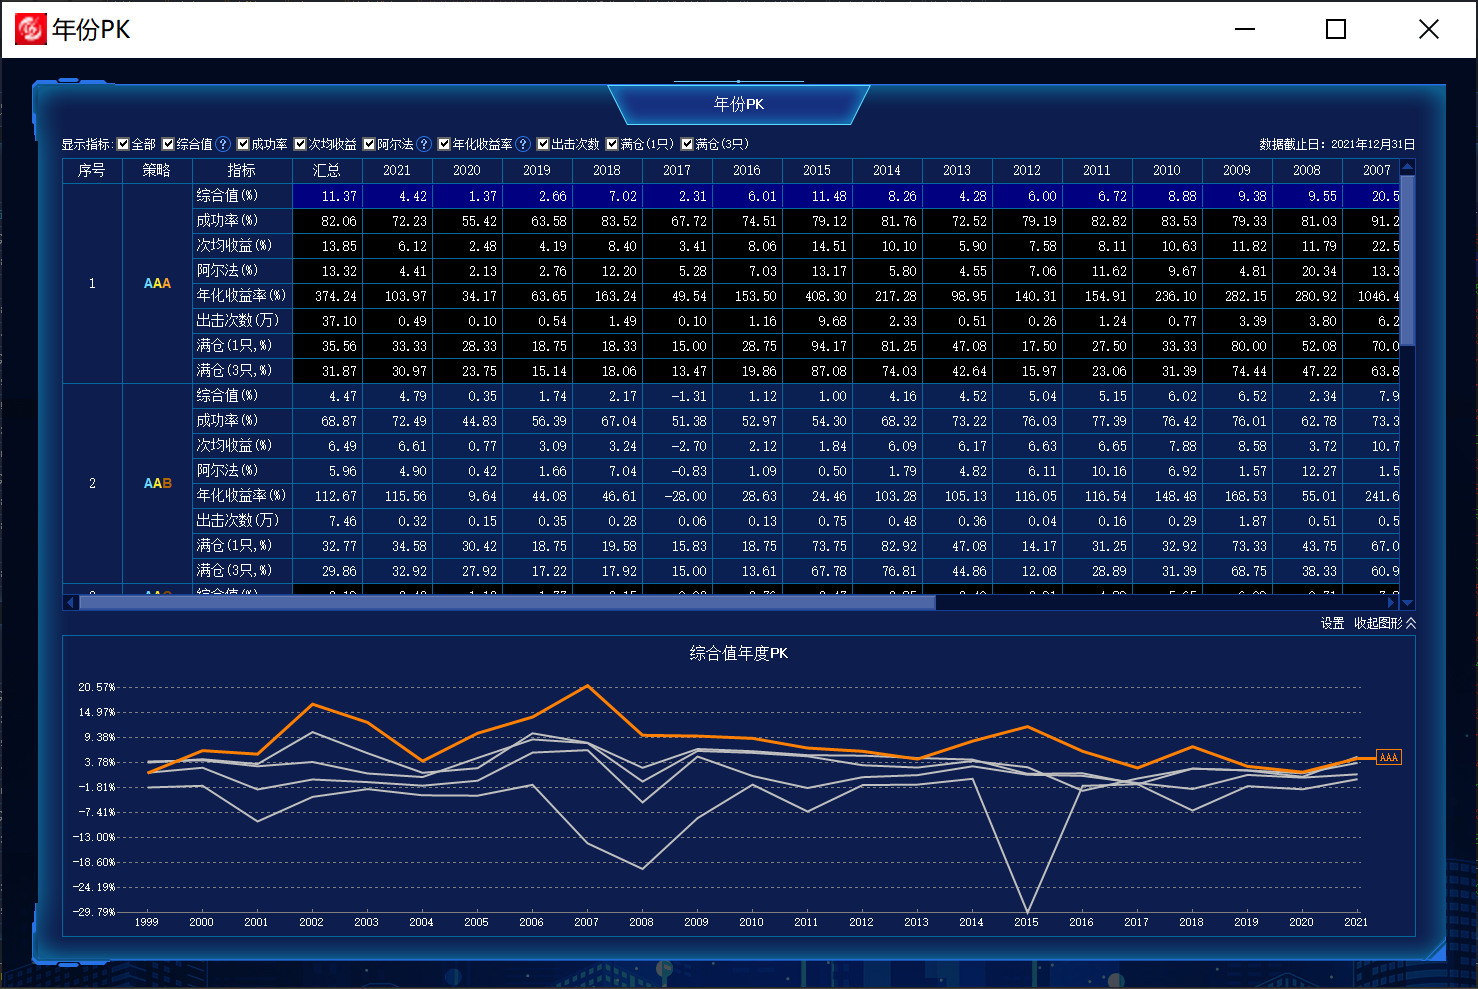Select the 年份PK tab header
Screen dimensions: 1478x989
click(x=739, y=104)
